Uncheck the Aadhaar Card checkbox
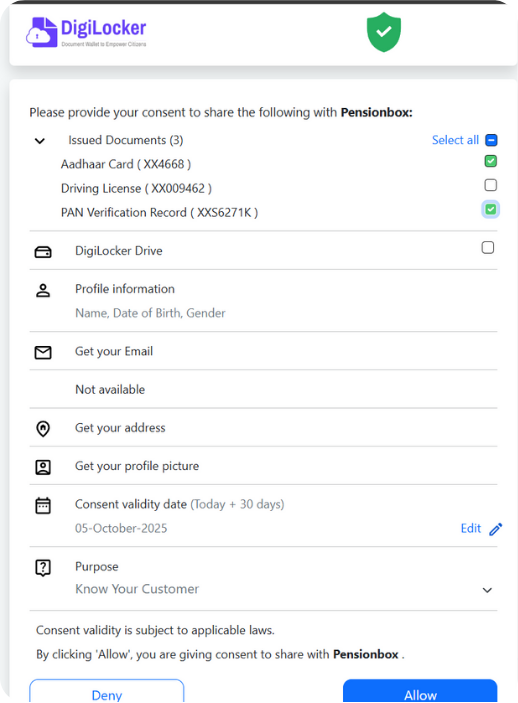This screenshot has width=518, height=703. (x=491, y=161)
